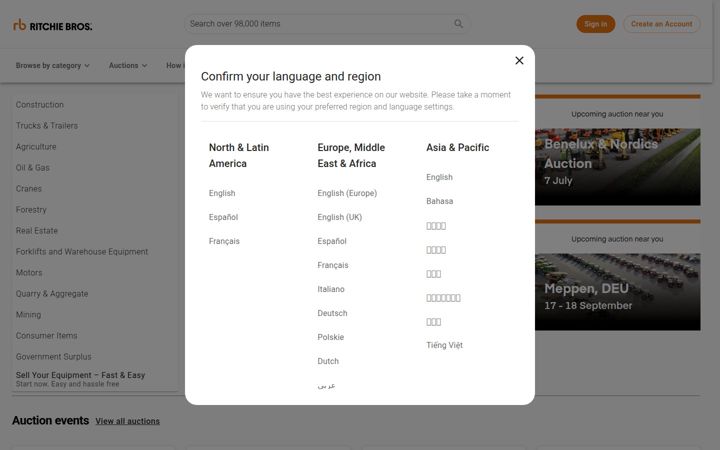Close the language and region dialog

pos(519,61)
